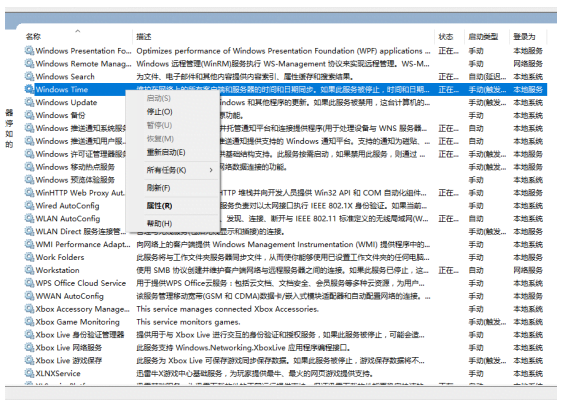Viewport: 565px width, 400px height.
Task: Click the gear icon for WWAN AutoConfig
Action: (x=29, y=296)
